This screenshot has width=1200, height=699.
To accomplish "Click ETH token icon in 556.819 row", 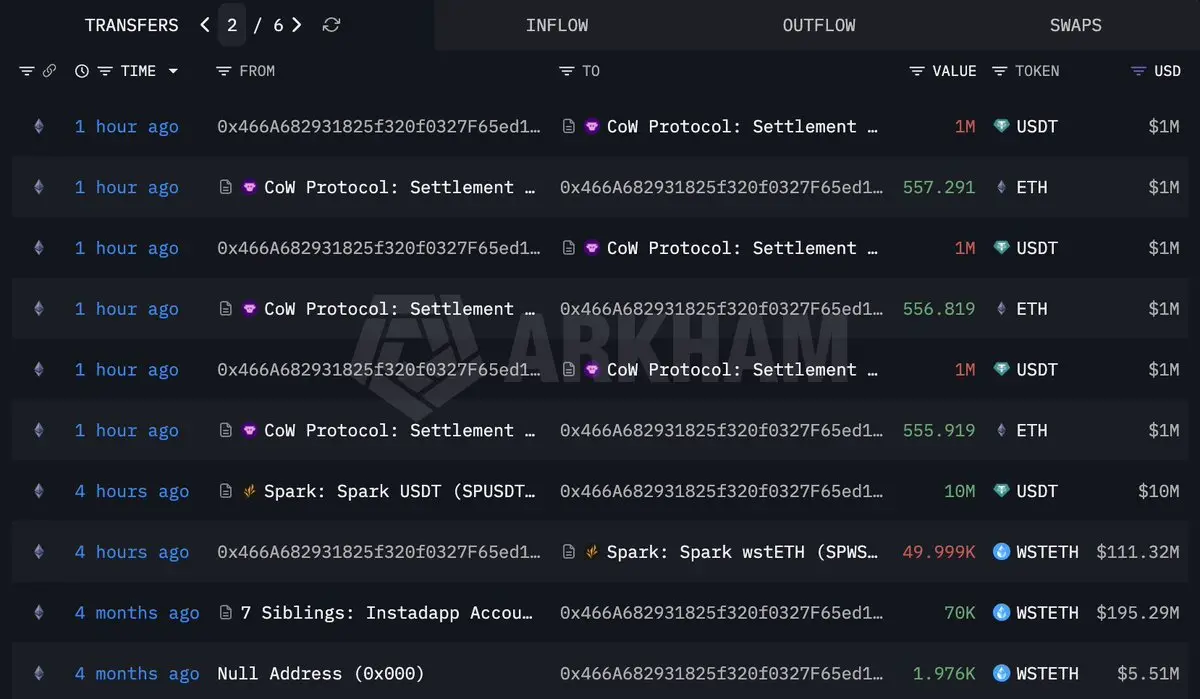I will [1001, 309].
